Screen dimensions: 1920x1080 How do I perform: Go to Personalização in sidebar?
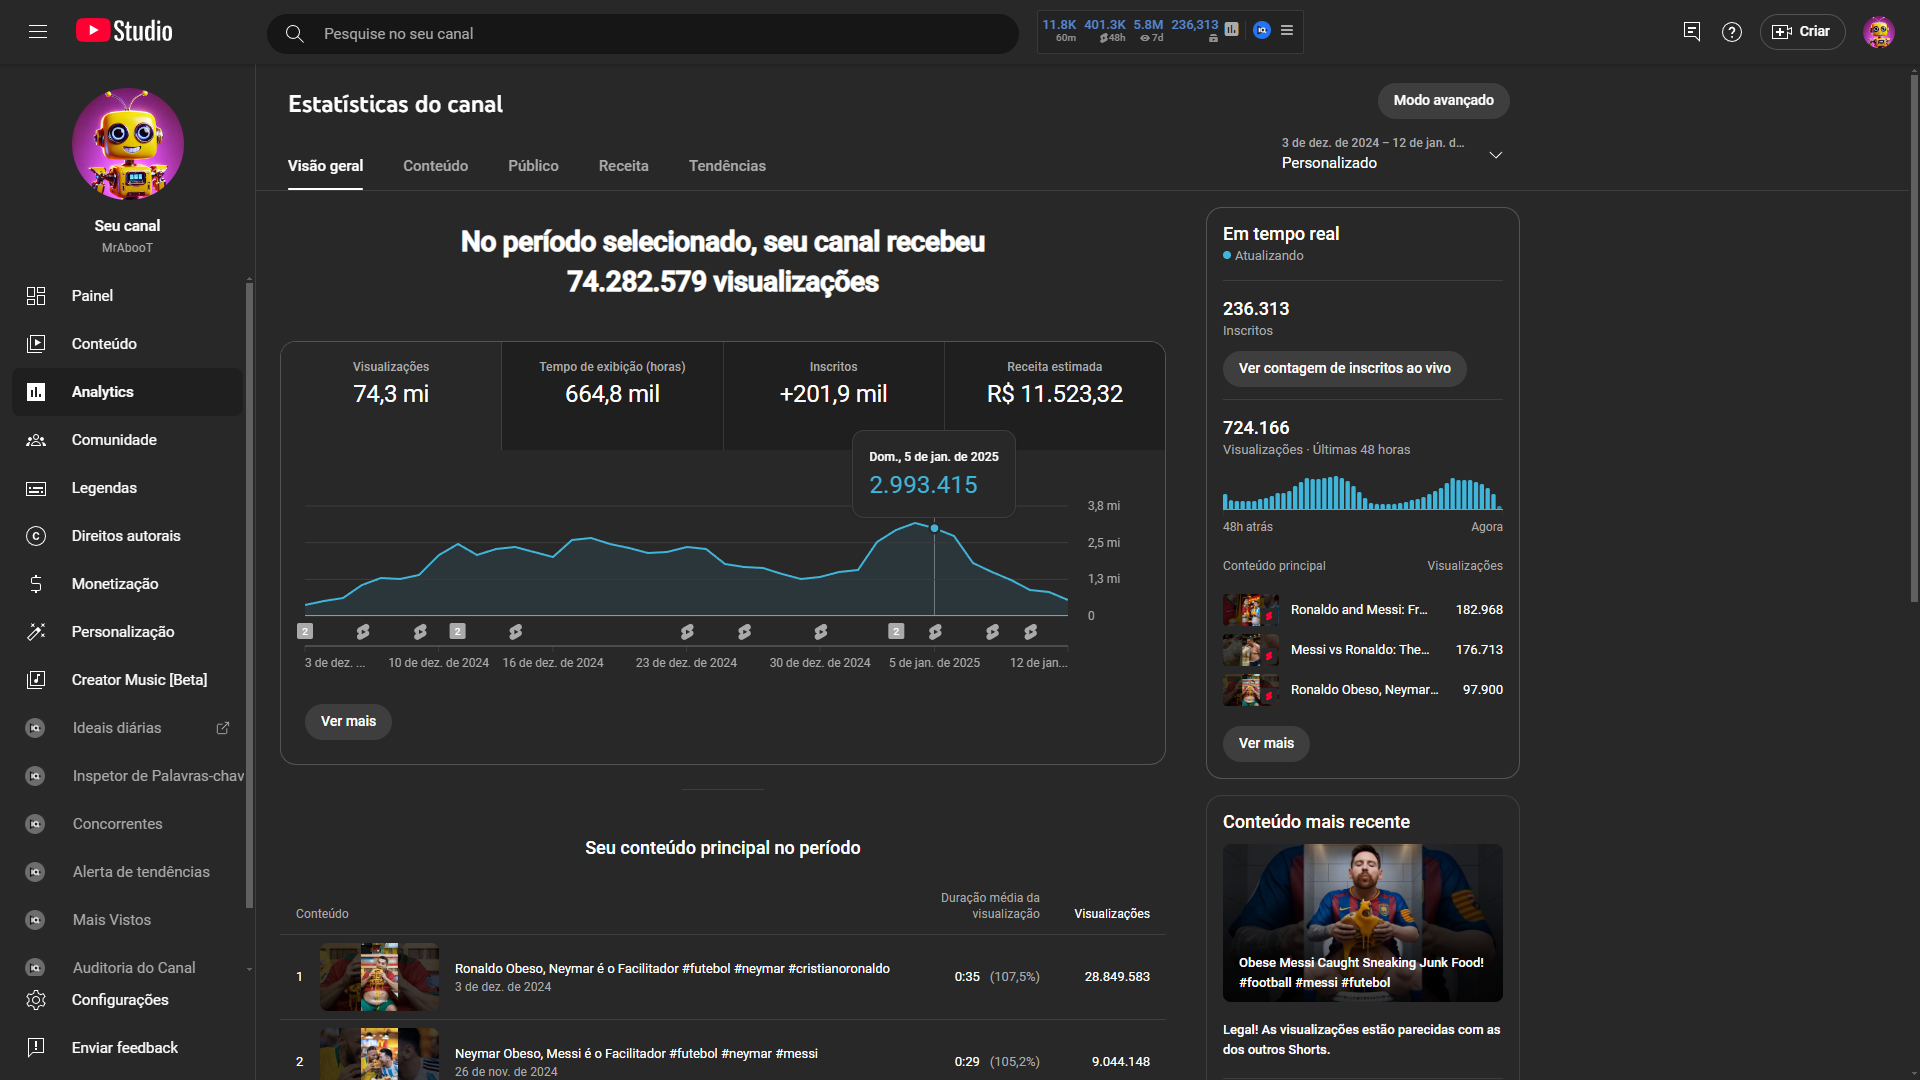coord(123,632)
